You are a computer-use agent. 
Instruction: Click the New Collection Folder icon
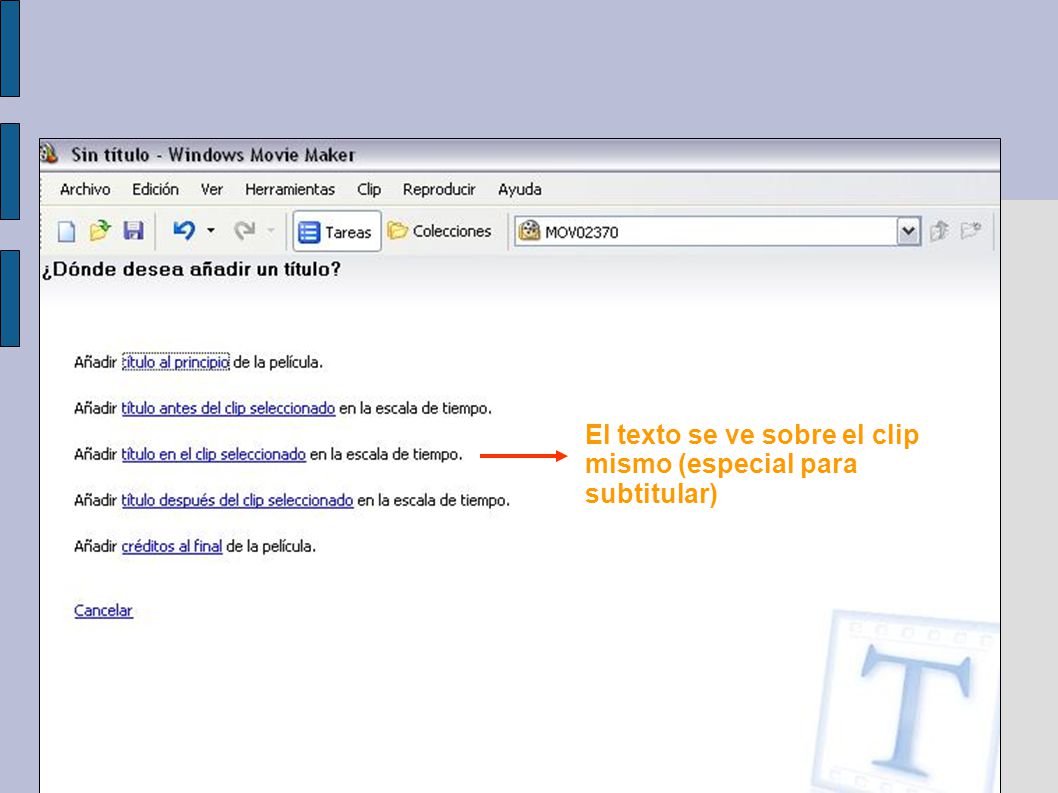(971, 231)
